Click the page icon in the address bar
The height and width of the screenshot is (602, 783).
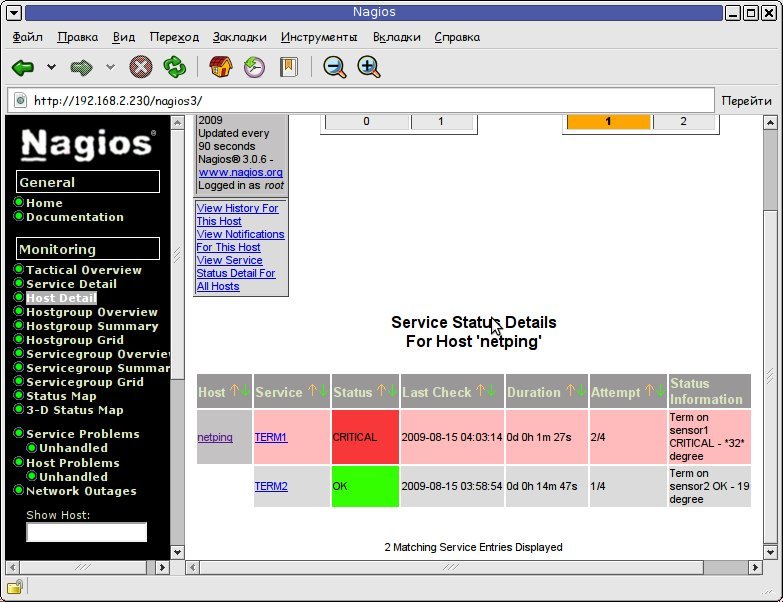coord(20,100)
